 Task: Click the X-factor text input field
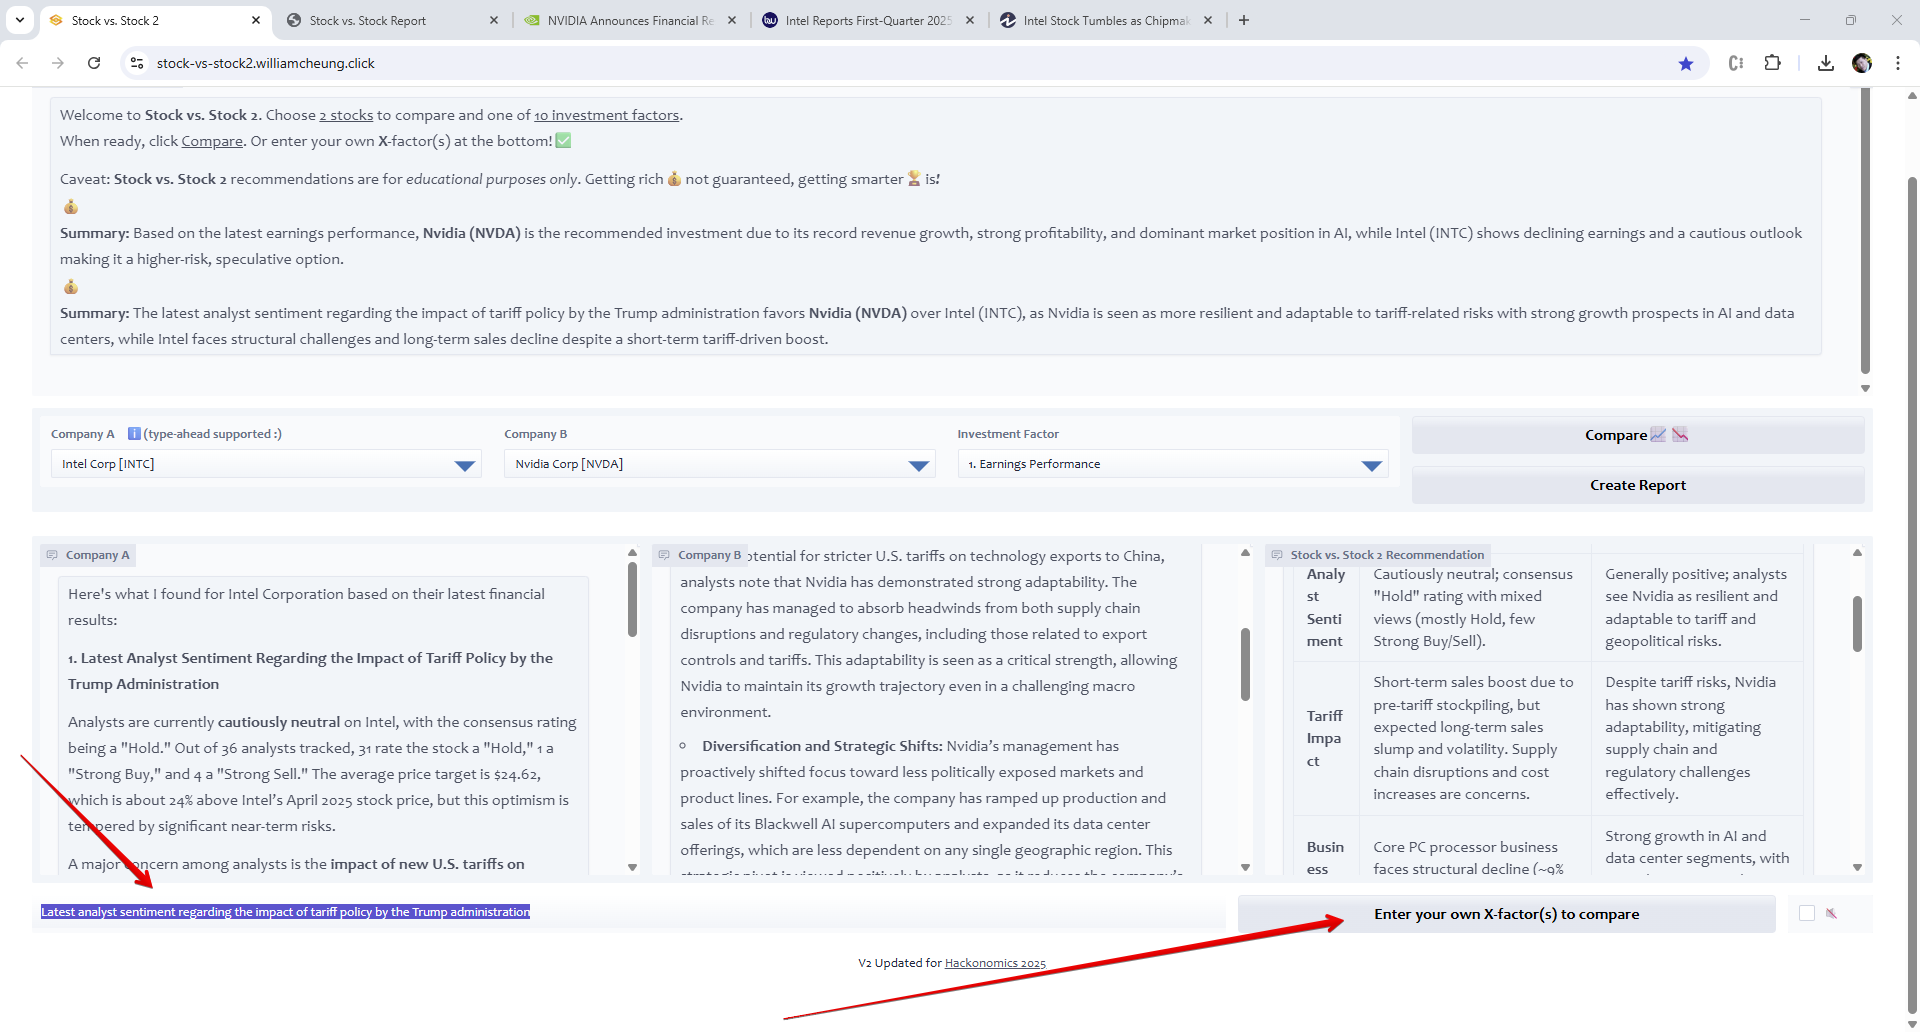pyautogui.click(x=630, y=912)
